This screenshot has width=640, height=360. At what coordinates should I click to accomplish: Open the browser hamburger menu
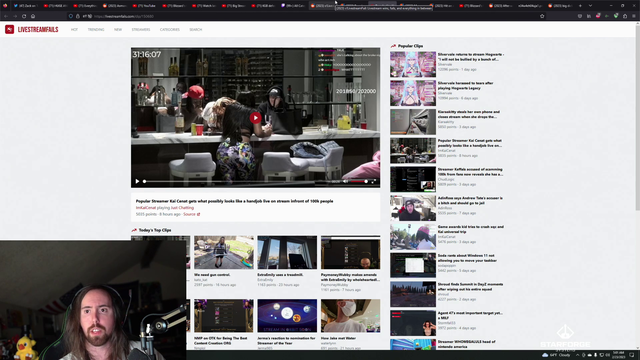pos(634,16)
